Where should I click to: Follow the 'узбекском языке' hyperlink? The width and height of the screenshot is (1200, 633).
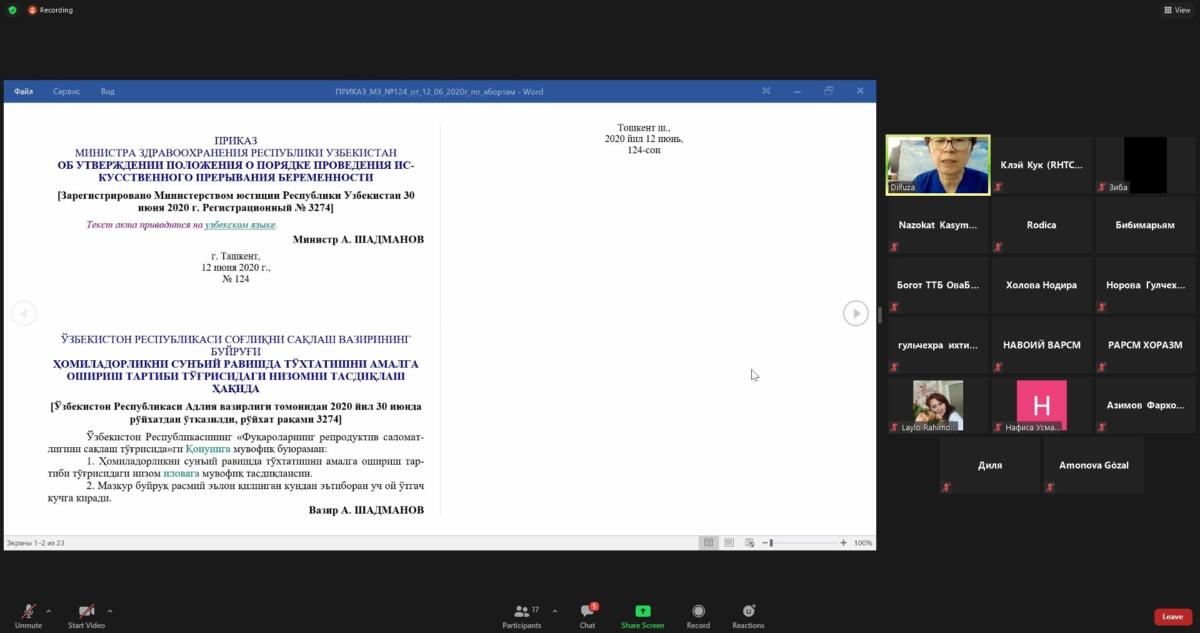(240, 225)
